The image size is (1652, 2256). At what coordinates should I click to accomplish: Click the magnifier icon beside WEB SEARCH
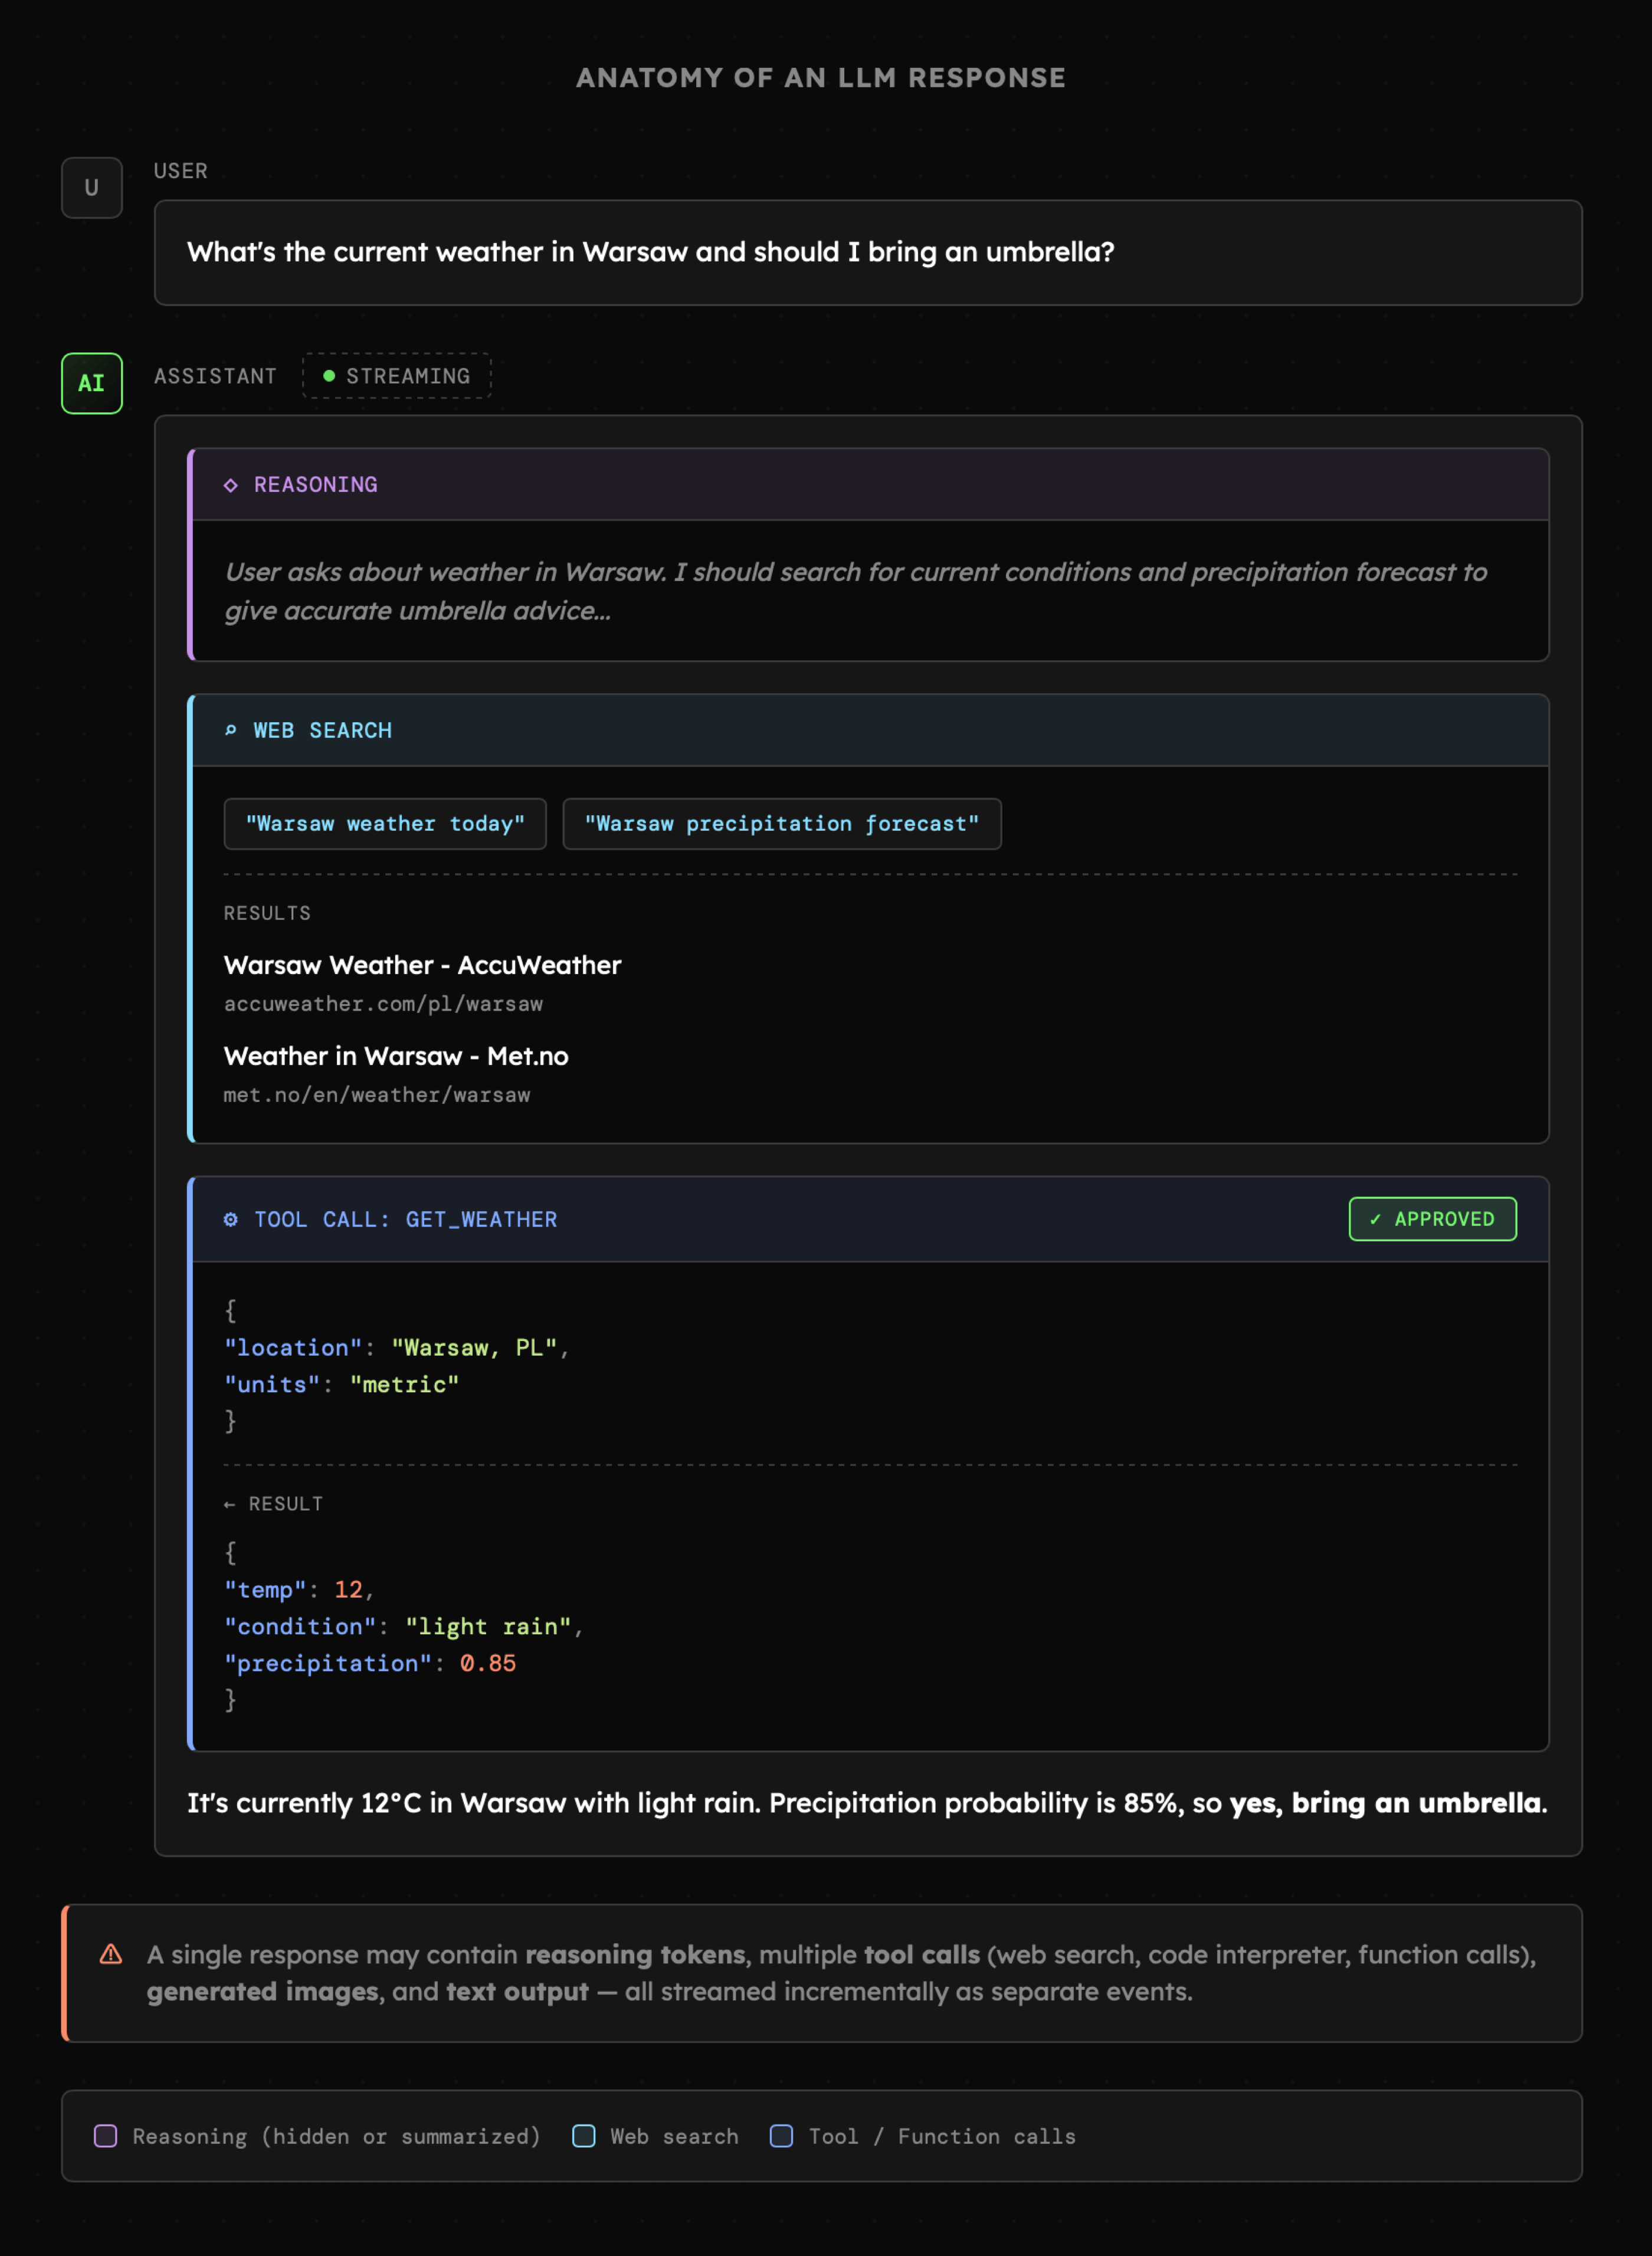(231, 730)
